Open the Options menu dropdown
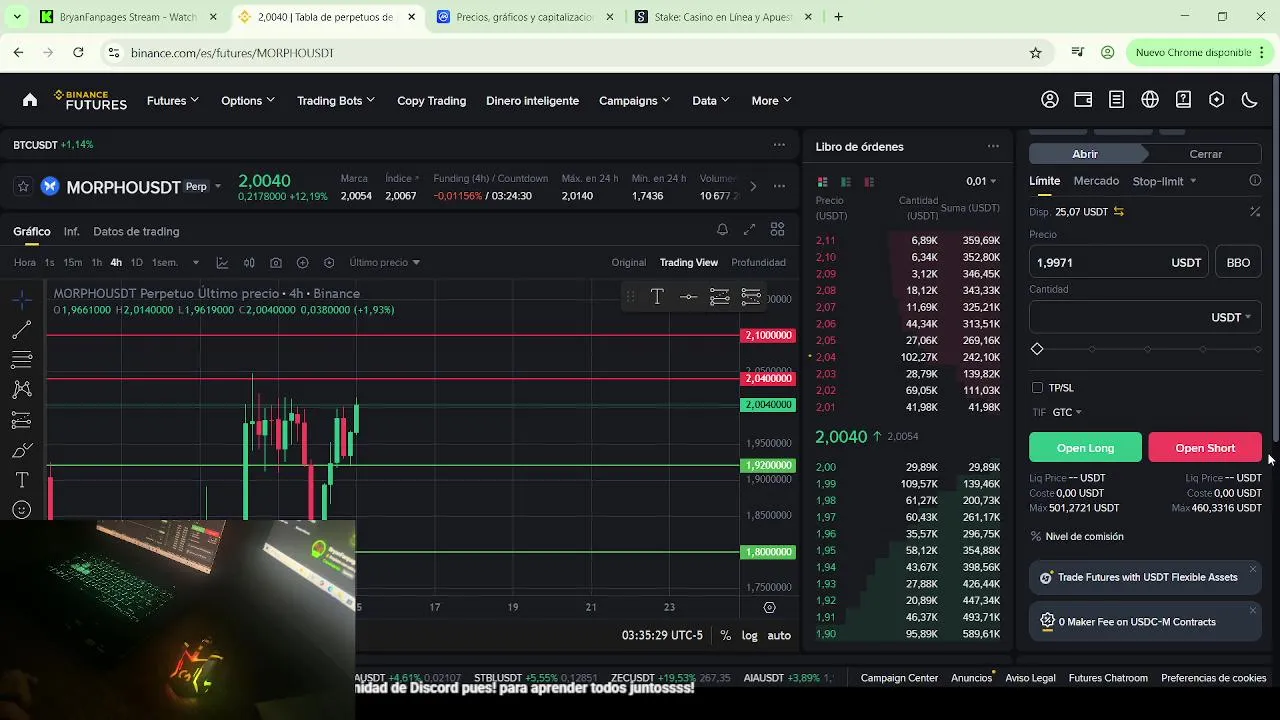This screenshot has width=1280, height=720. point(248,100)
